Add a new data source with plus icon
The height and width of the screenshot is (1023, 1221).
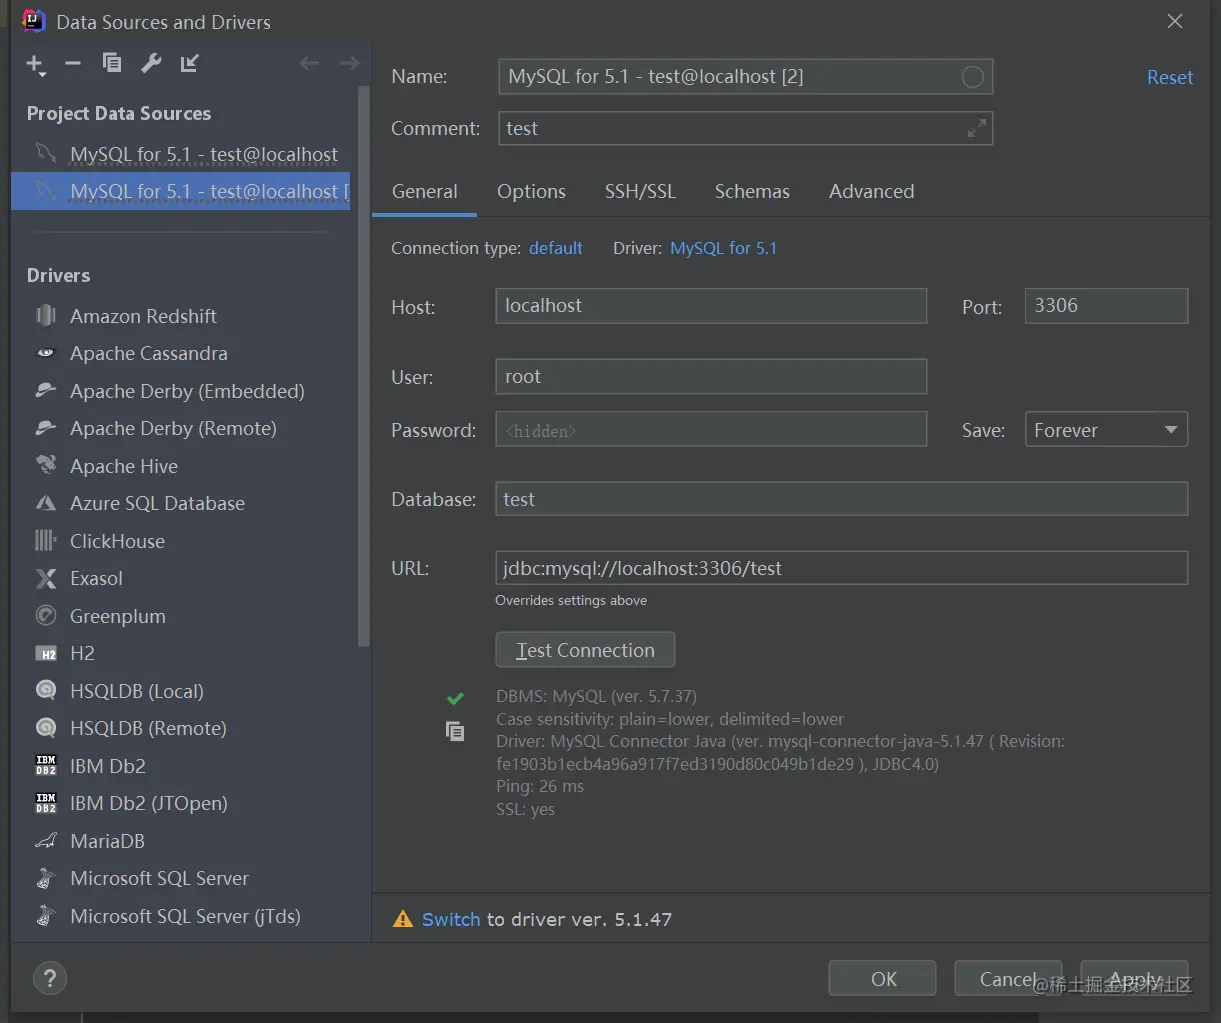tap(35, 64)
